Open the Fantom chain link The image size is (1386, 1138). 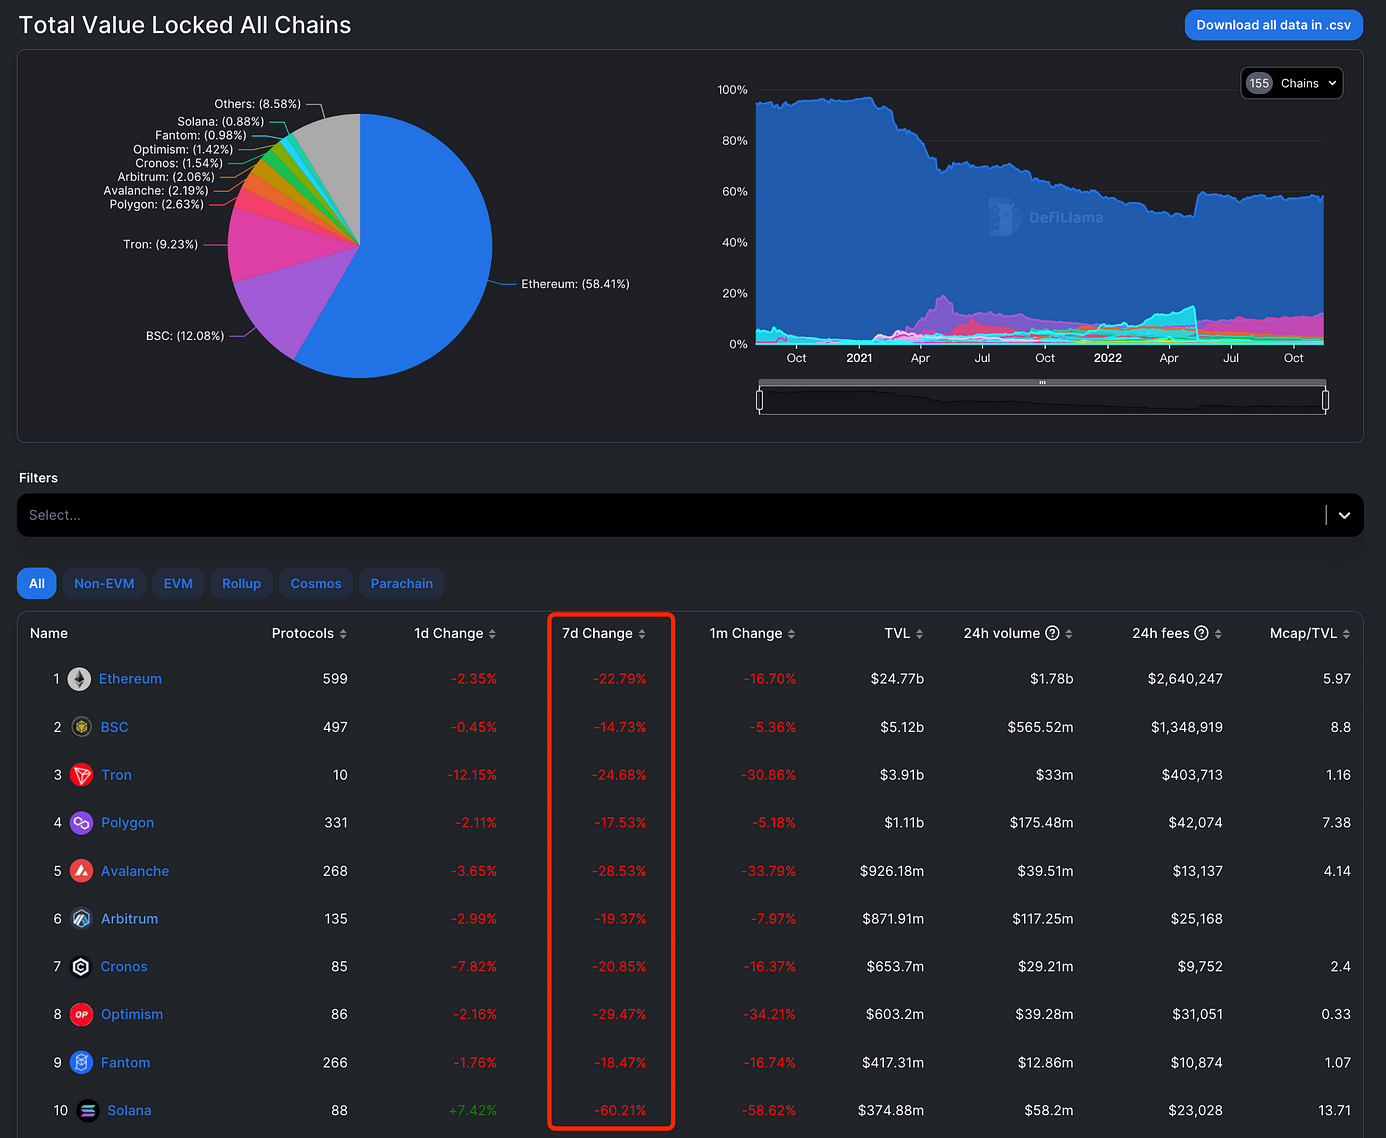tap(125, 1062)
